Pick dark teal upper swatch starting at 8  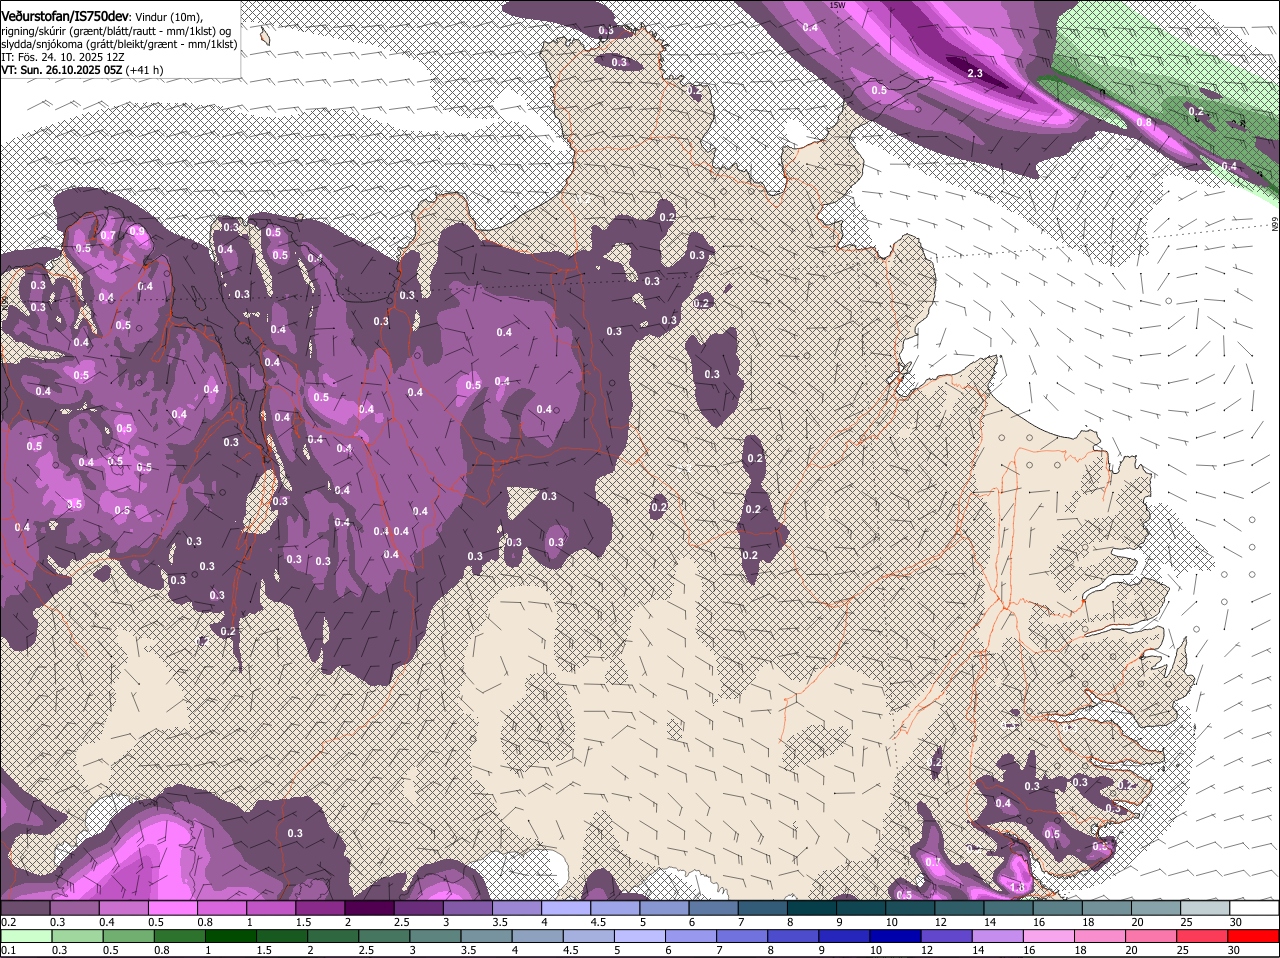[813, 907]
